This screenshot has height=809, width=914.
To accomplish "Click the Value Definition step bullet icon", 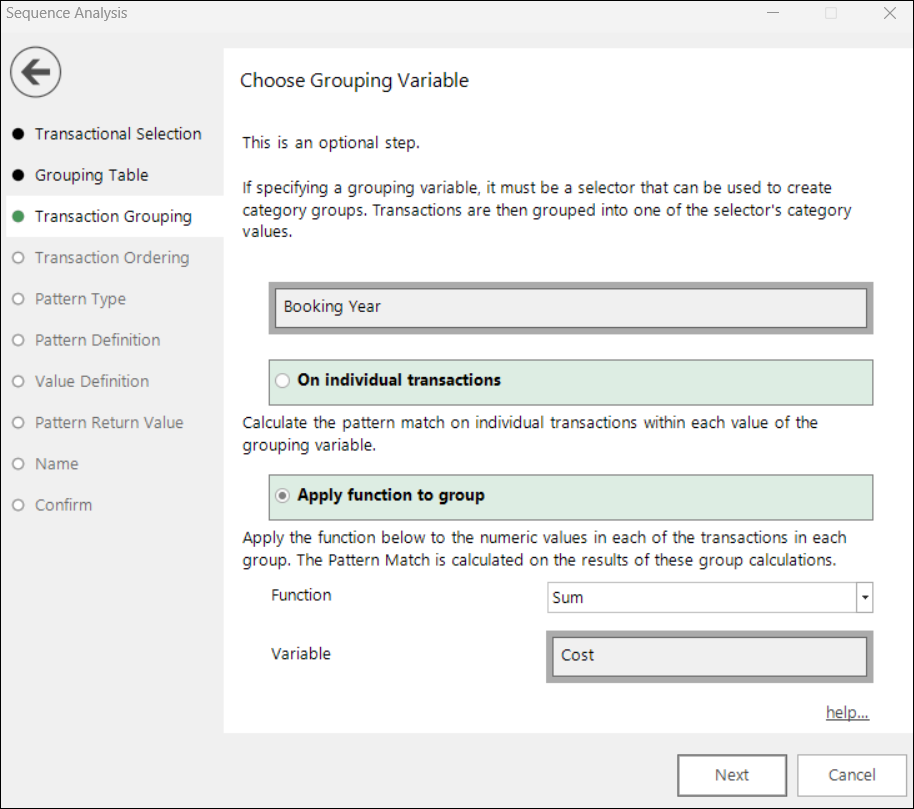I will click(x=19, y=382).
